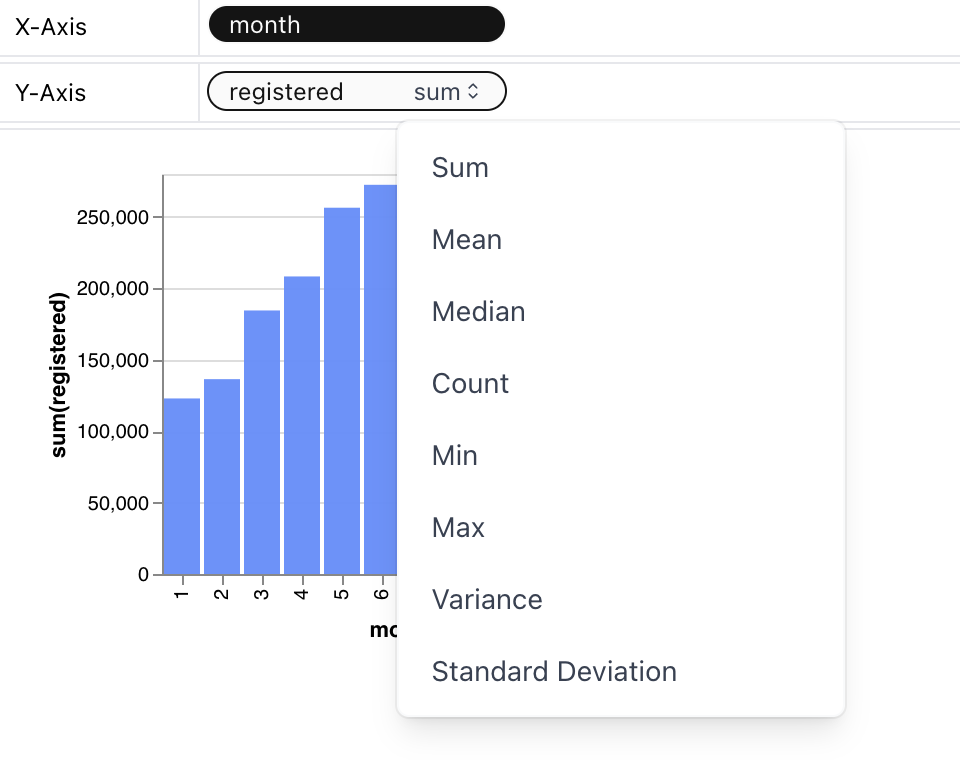This screenshot has height=760, width=960.
Task: Click the sum(registered) axis title
Action: point(59,375)
